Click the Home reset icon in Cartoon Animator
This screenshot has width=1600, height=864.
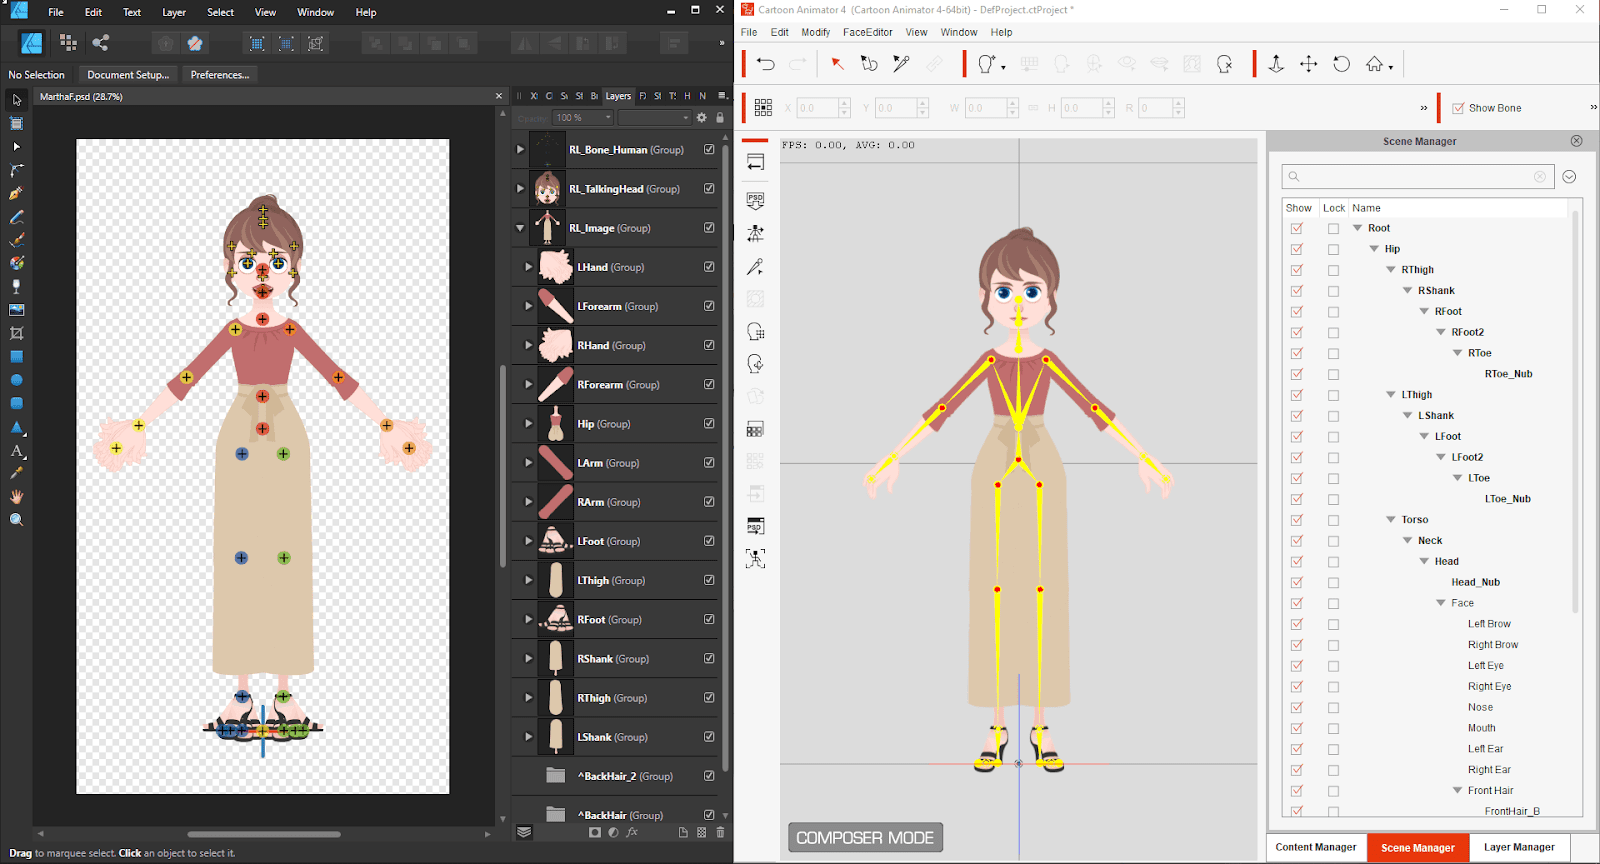1376,64
